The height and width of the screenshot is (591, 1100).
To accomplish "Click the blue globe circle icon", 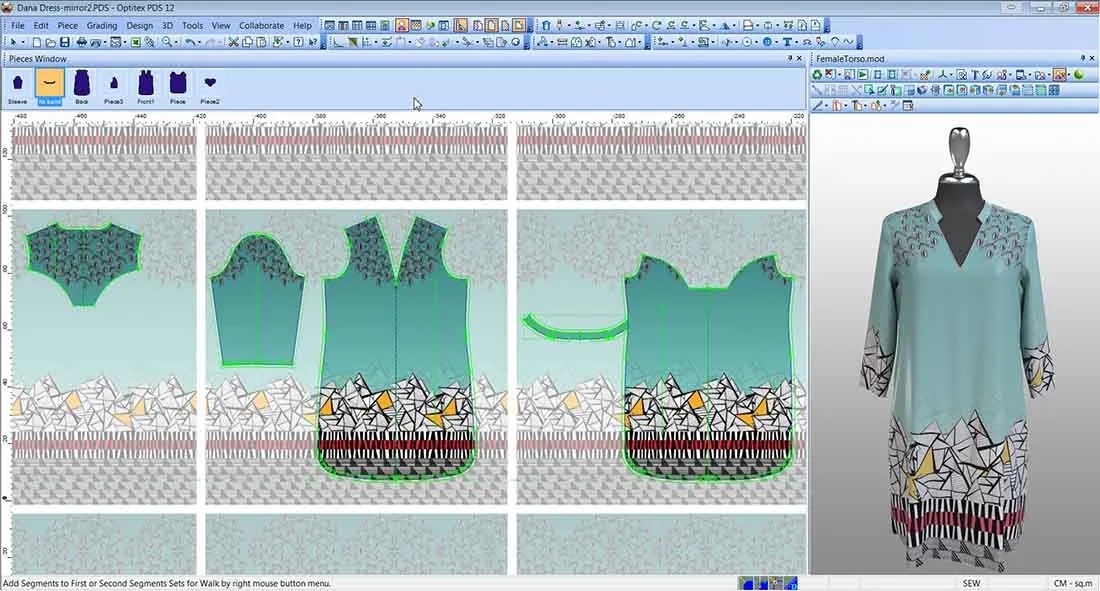I will coord(767,42).
